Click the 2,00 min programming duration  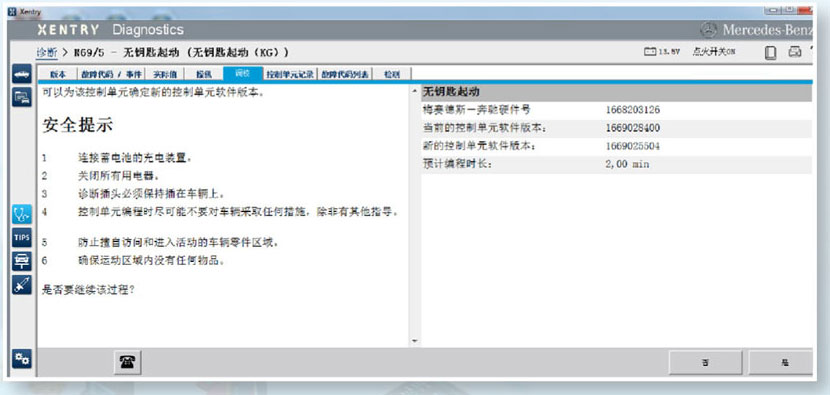click(627, 164)
